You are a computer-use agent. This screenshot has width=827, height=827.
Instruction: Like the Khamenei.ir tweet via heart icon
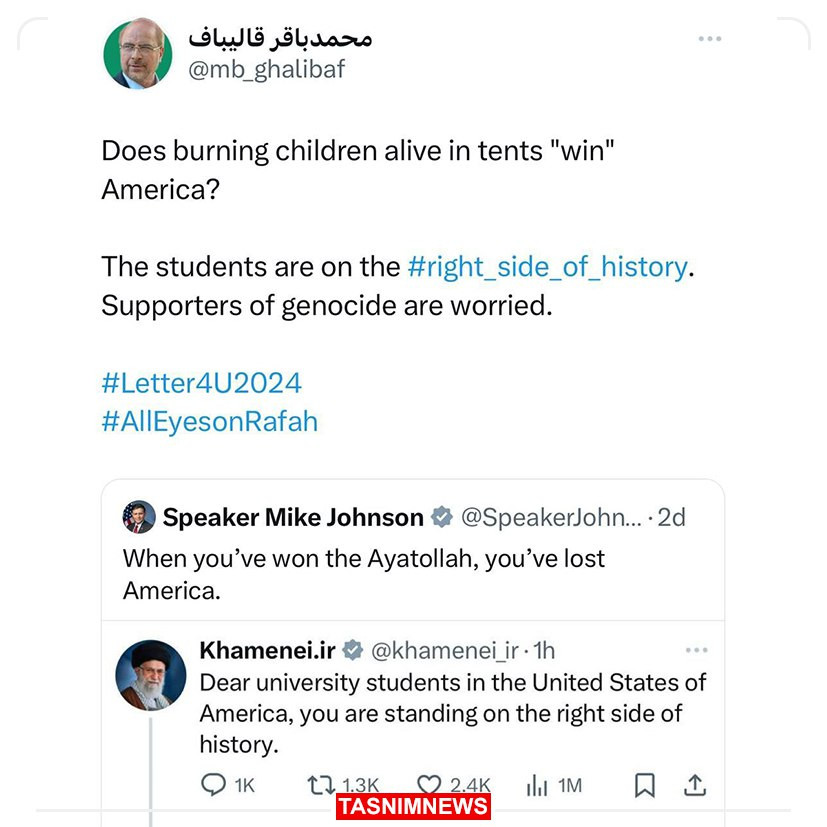click(x=430, y=785)
